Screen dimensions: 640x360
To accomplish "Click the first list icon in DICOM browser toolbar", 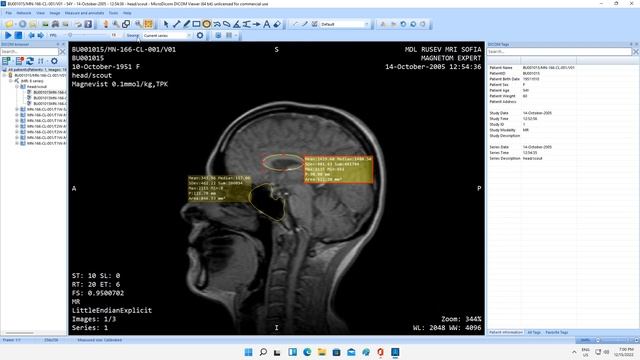I will pos(6,61).
